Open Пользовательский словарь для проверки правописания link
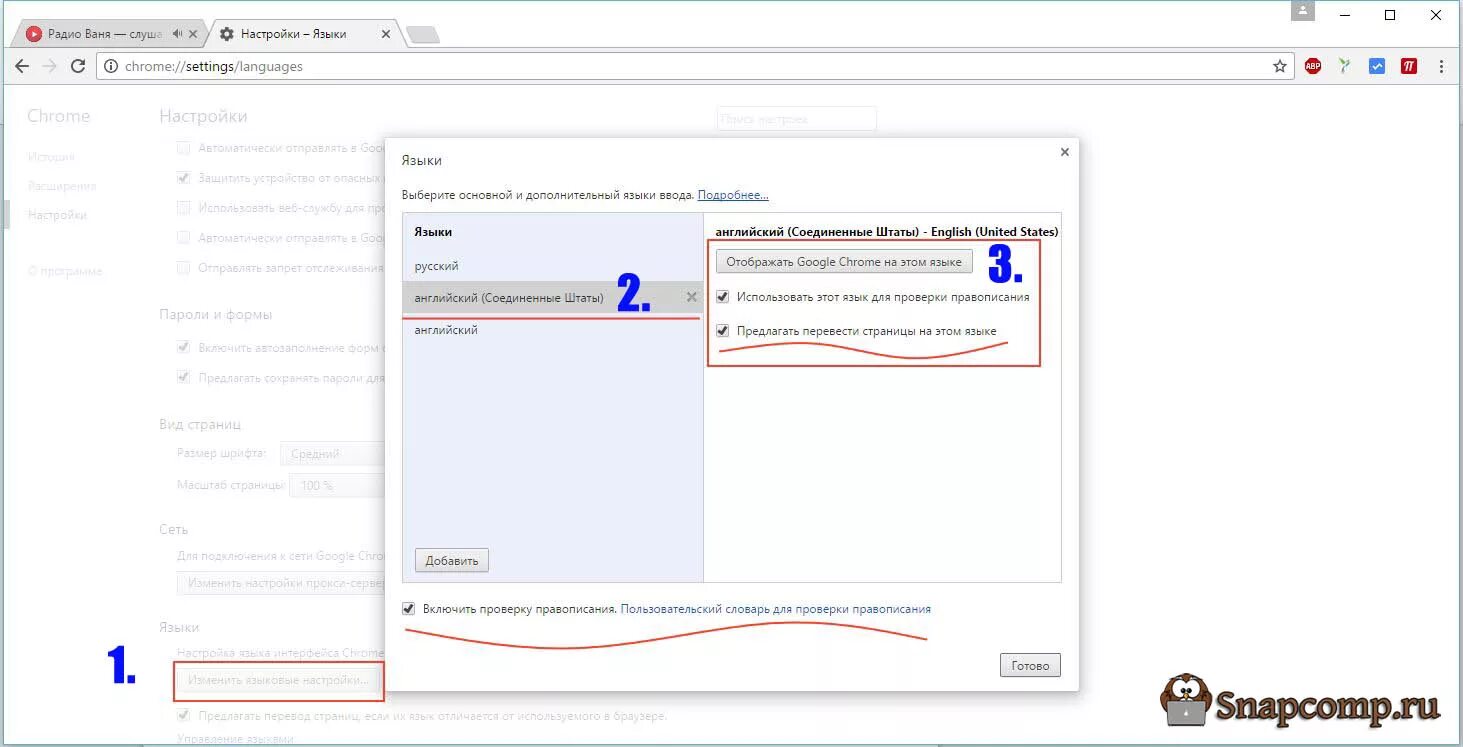1463x747 pixels. click(x=776, y=608)
